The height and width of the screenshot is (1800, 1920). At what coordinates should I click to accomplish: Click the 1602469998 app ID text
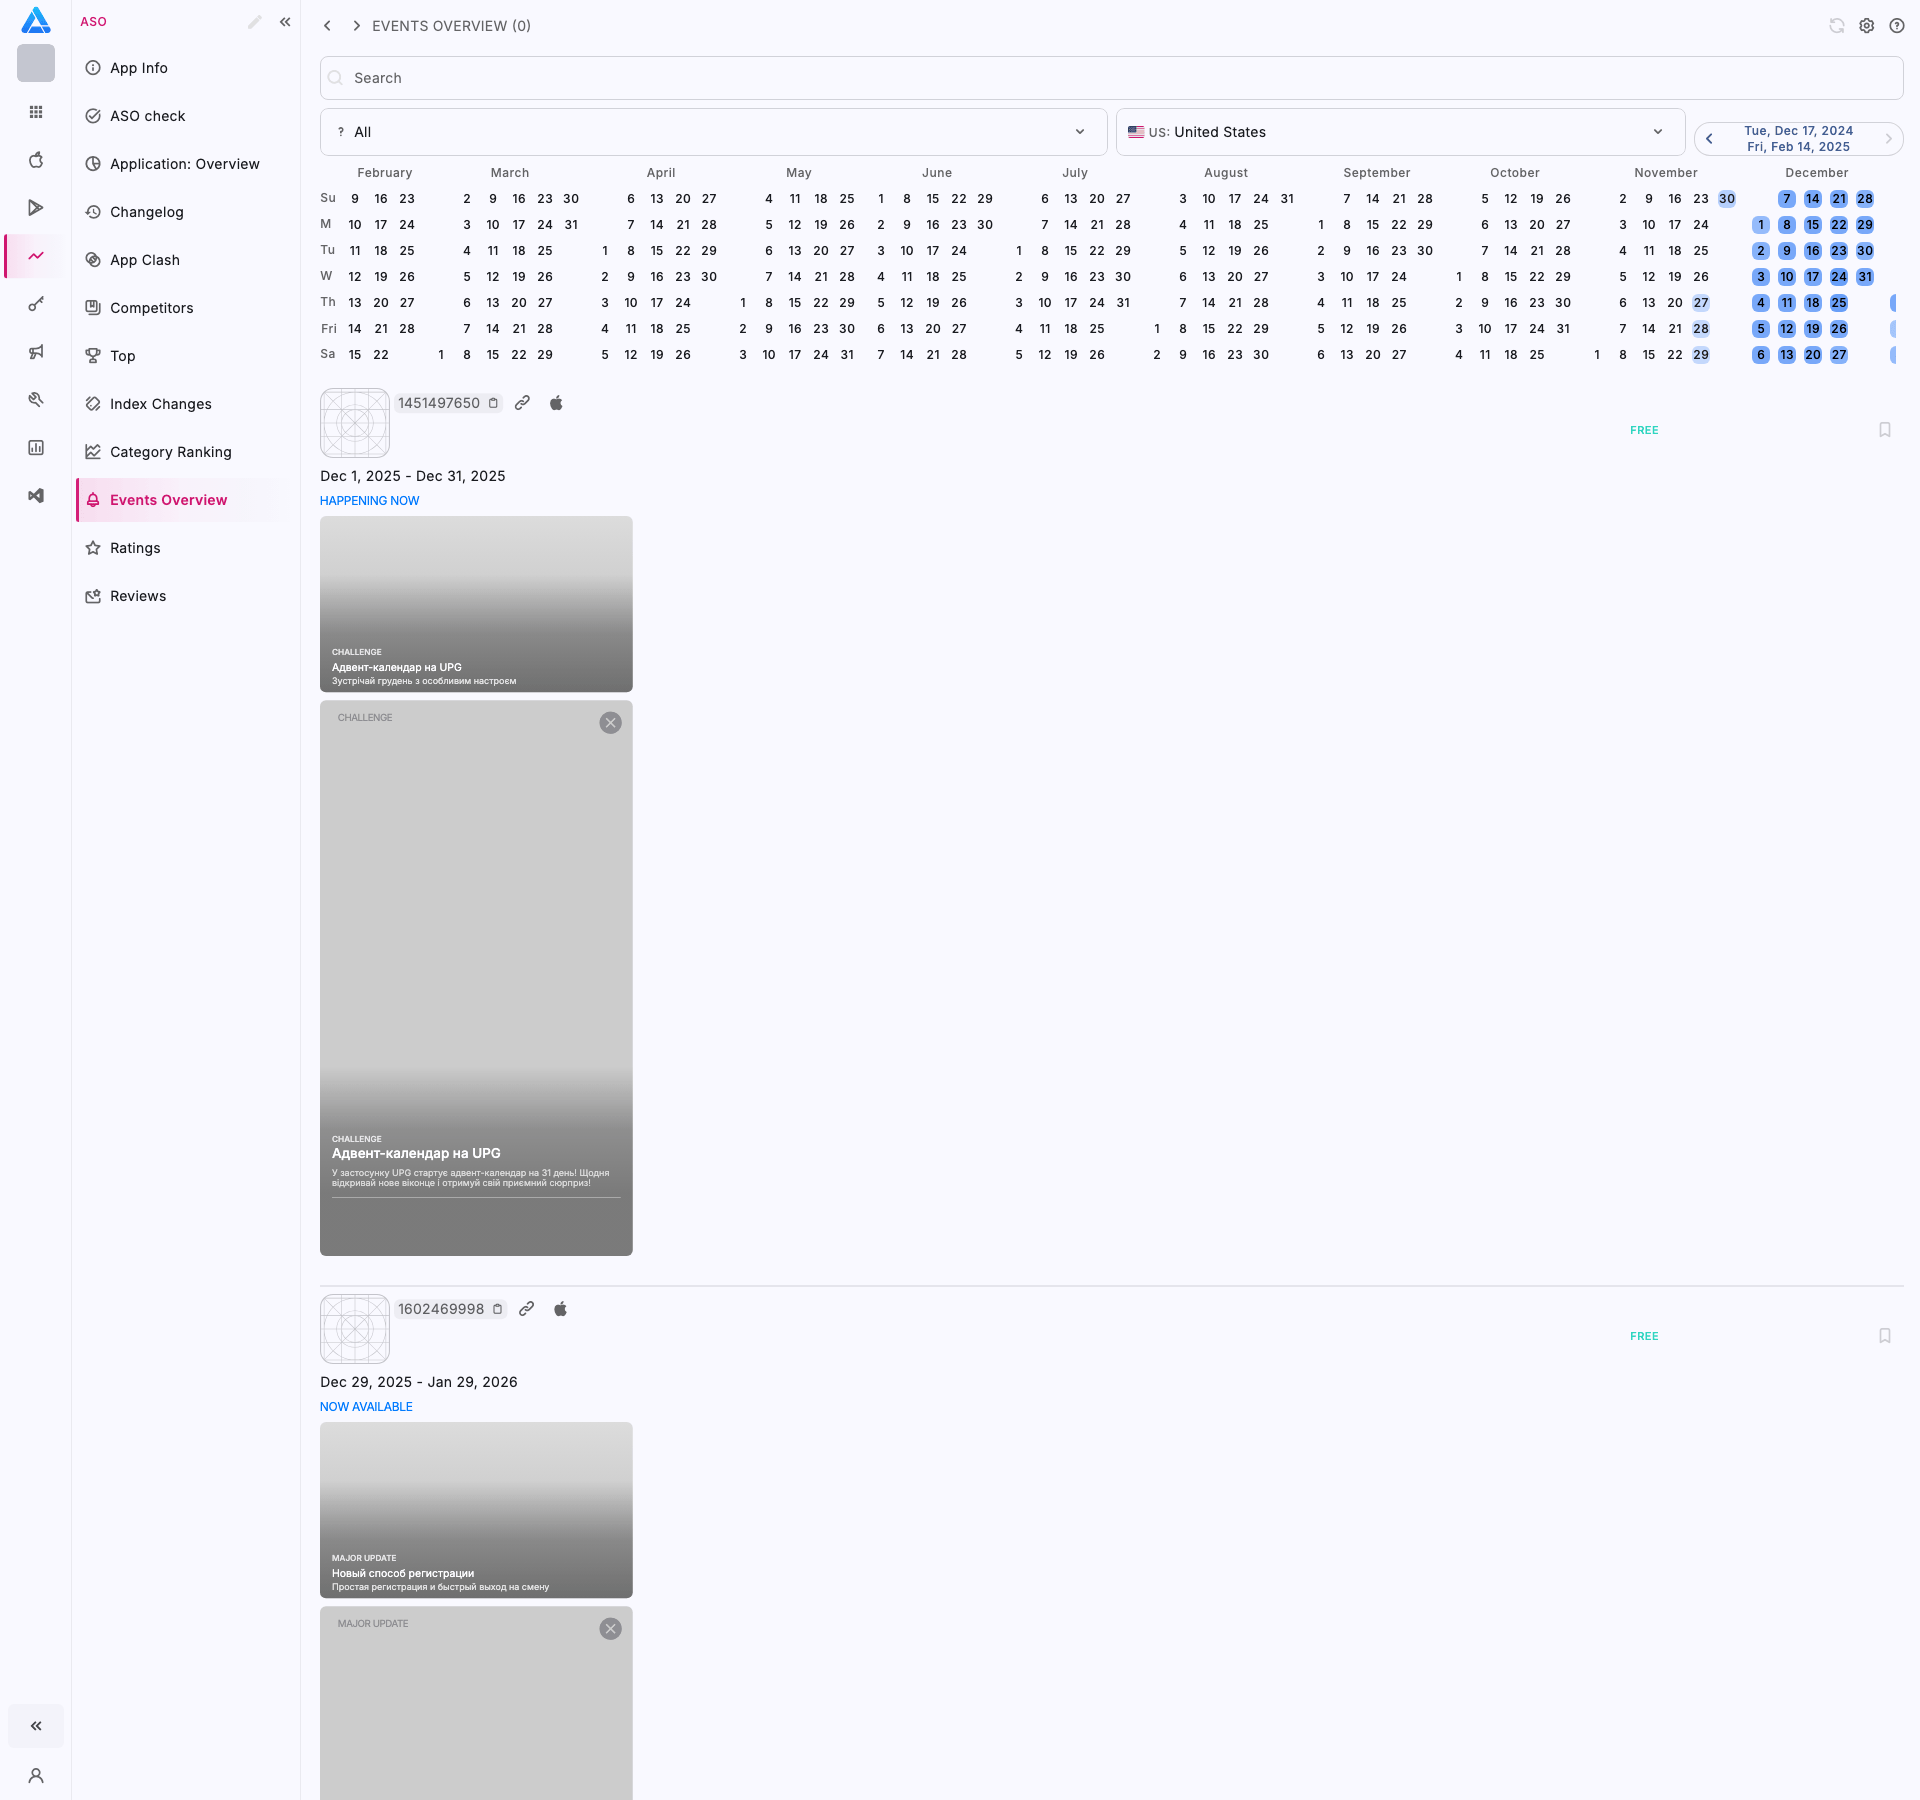click(441, 1309)
